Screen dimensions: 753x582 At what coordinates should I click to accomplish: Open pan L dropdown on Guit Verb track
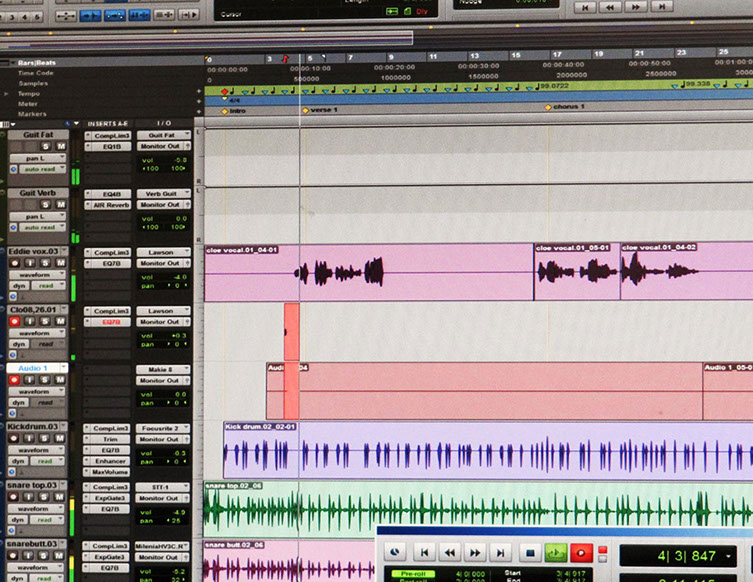click(38, 217)
